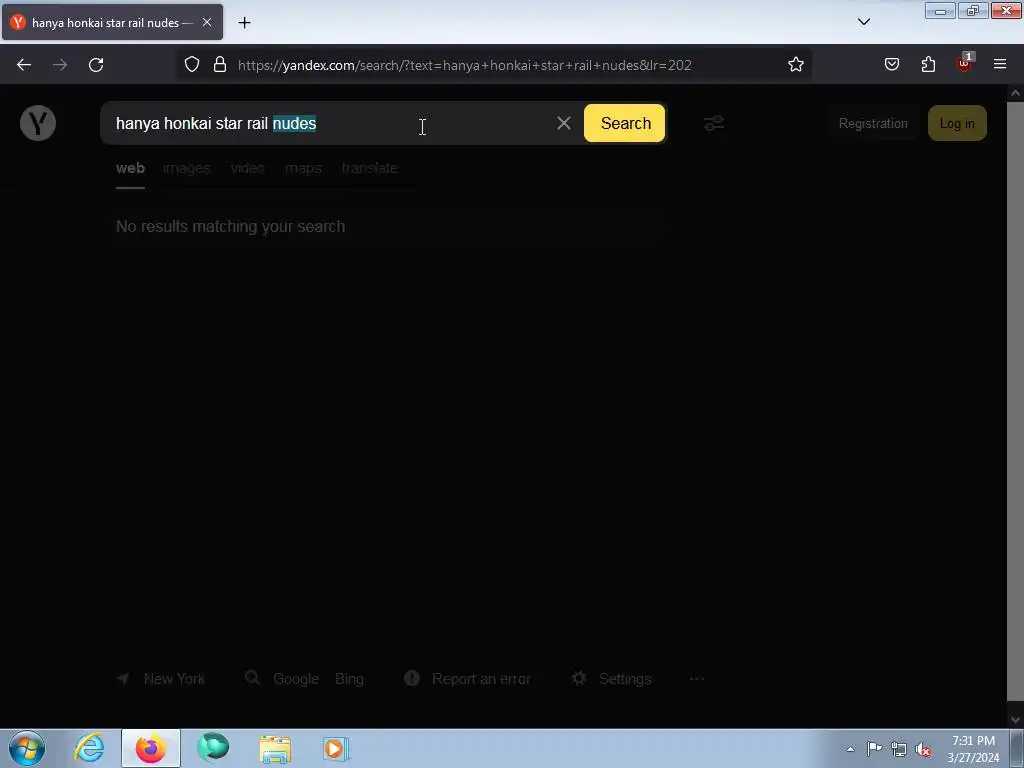The width and height of the screenshot is (1024, 768).
Task: Click the uBlock Origin extension icon
Action: pos(965,63)
